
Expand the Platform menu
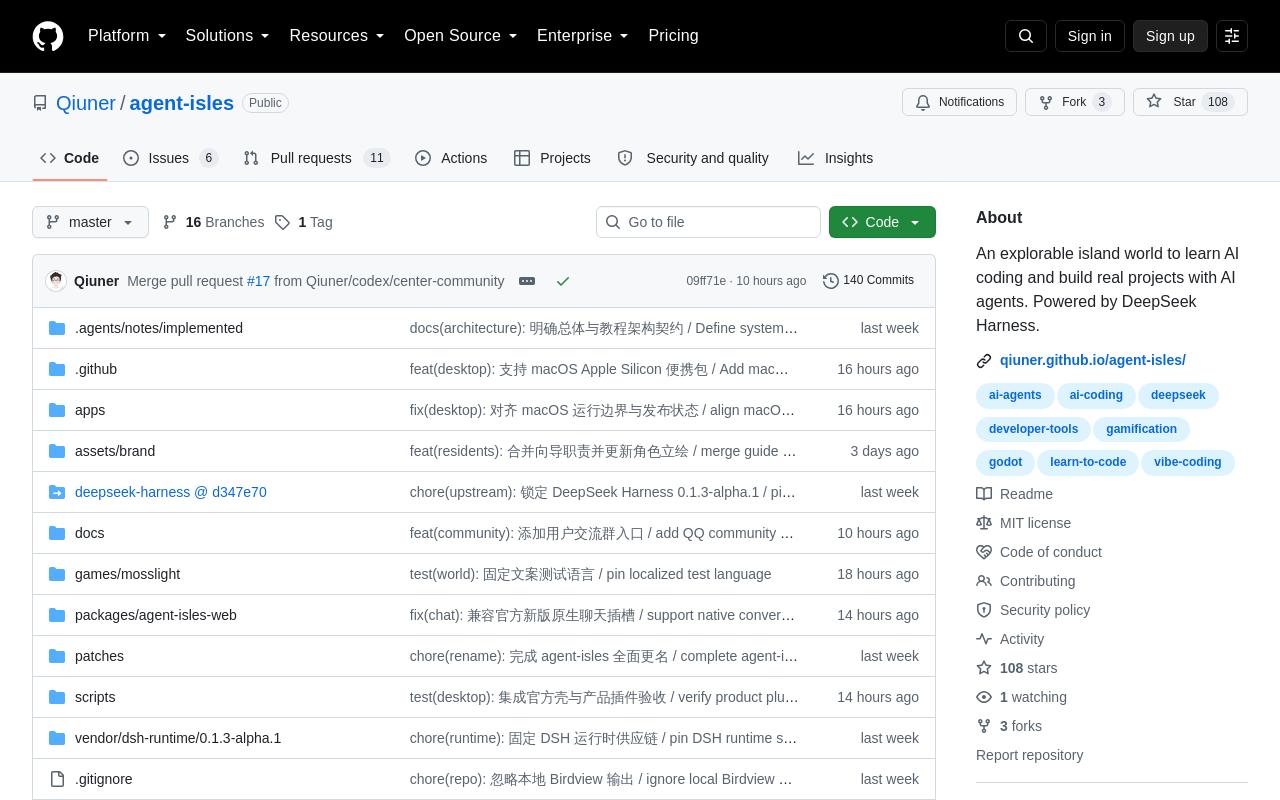tap(127, 36)
